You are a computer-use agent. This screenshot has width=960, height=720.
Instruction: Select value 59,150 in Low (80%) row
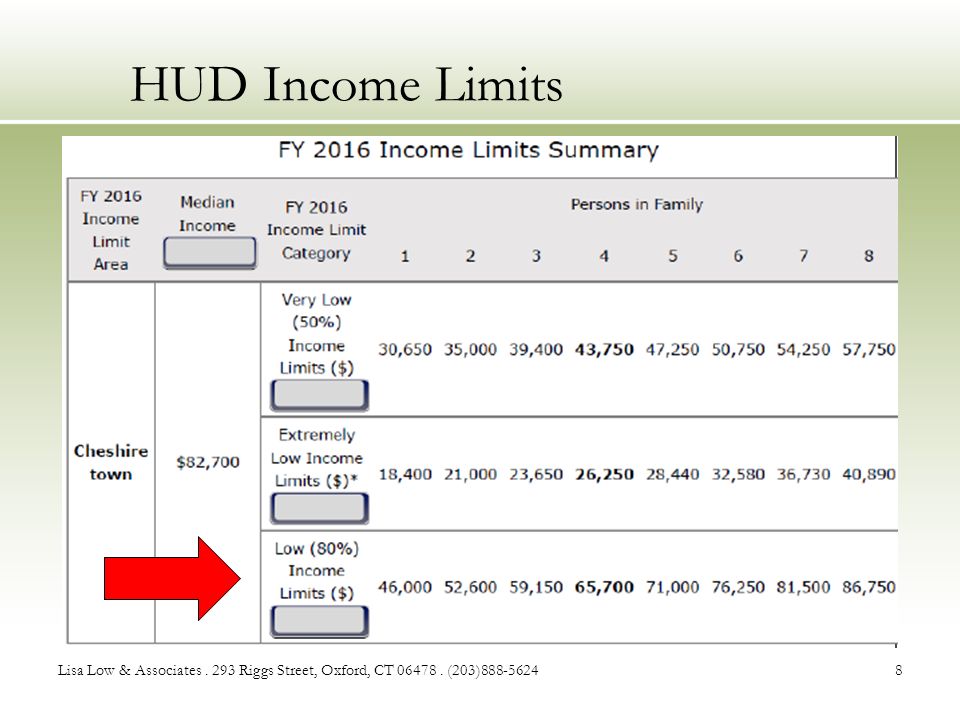tap(536, 587)
